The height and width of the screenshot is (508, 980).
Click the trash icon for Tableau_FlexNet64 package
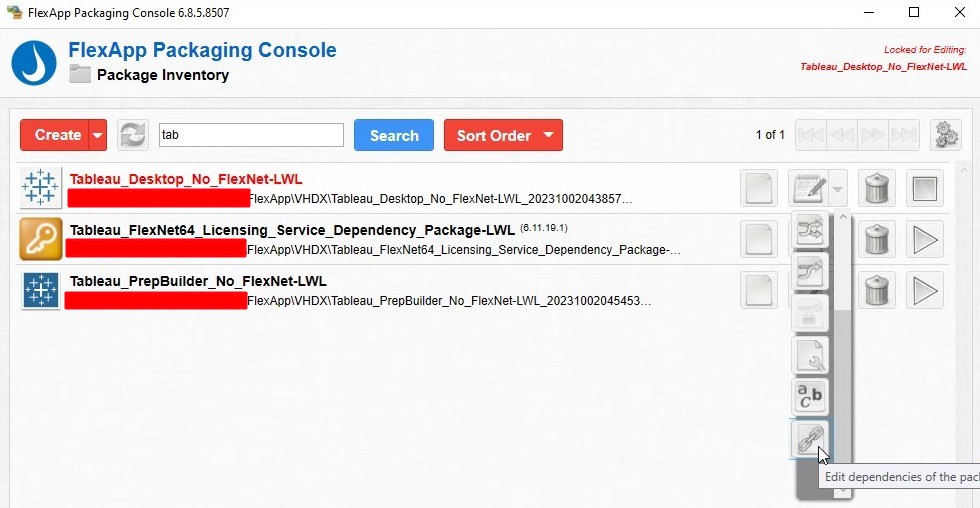(876, 239)
